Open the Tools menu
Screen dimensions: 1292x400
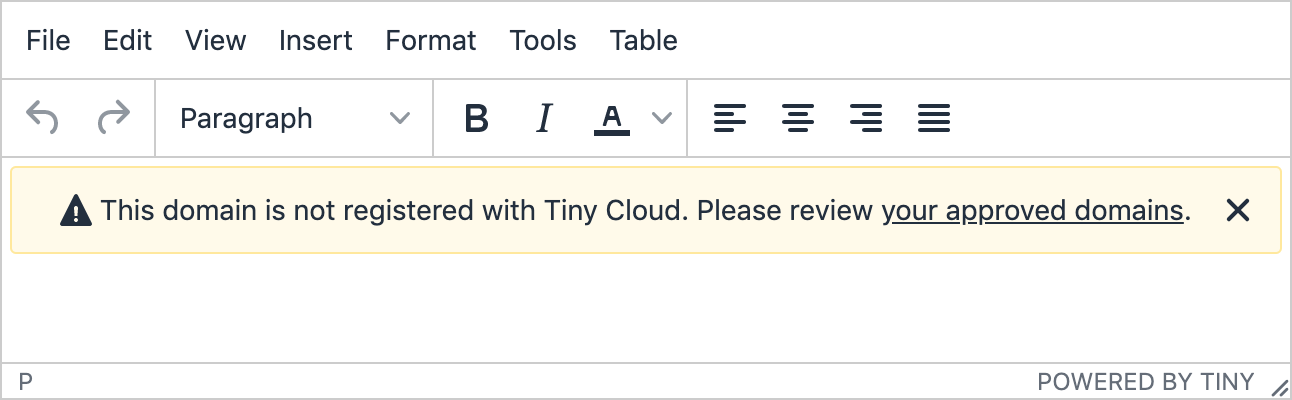coord(543,40)
